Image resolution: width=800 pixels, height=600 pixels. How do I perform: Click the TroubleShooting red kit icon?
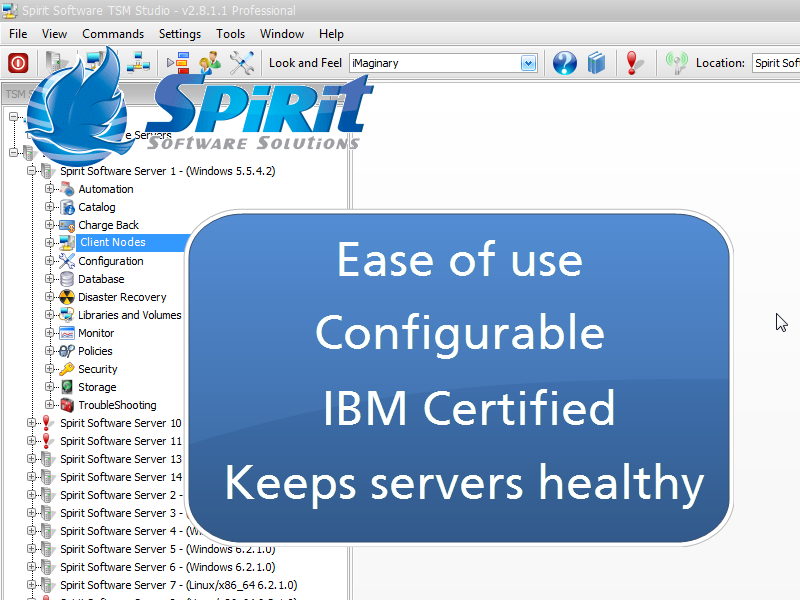67,405
